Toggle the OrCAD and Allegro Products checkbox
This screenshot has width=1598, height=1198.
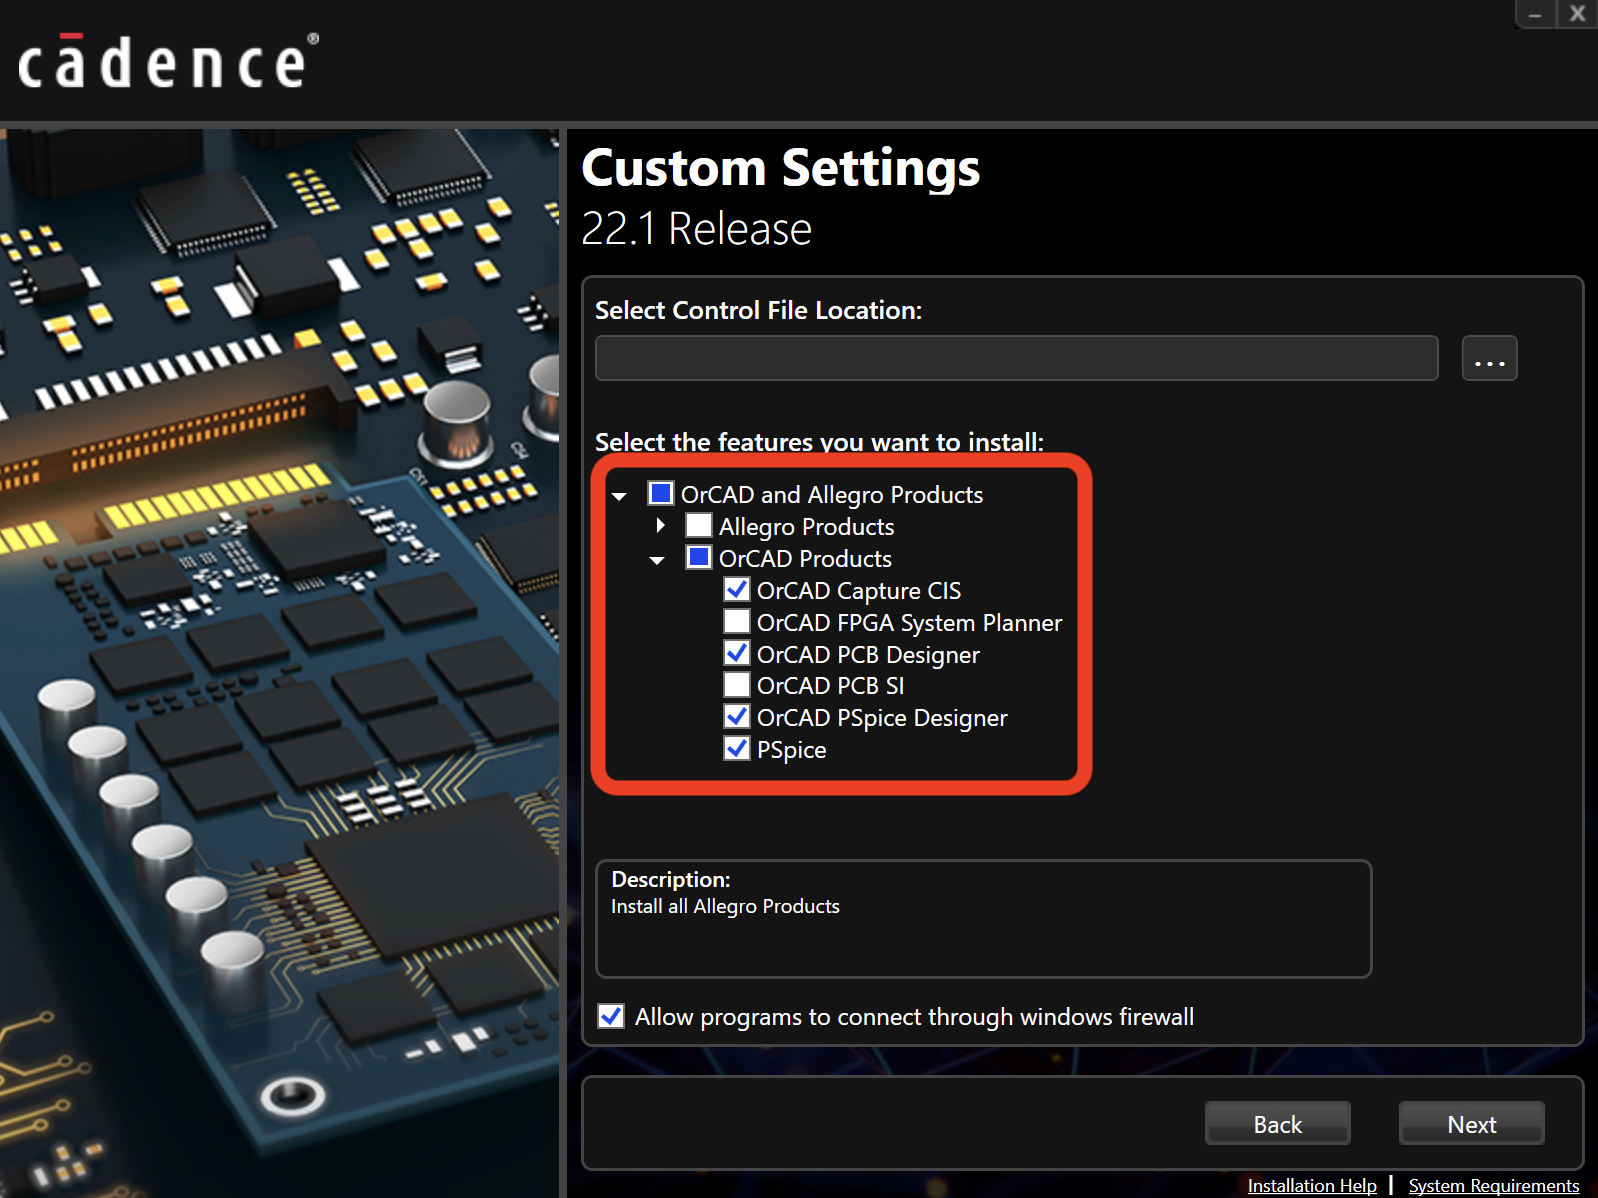click(661, 494)
